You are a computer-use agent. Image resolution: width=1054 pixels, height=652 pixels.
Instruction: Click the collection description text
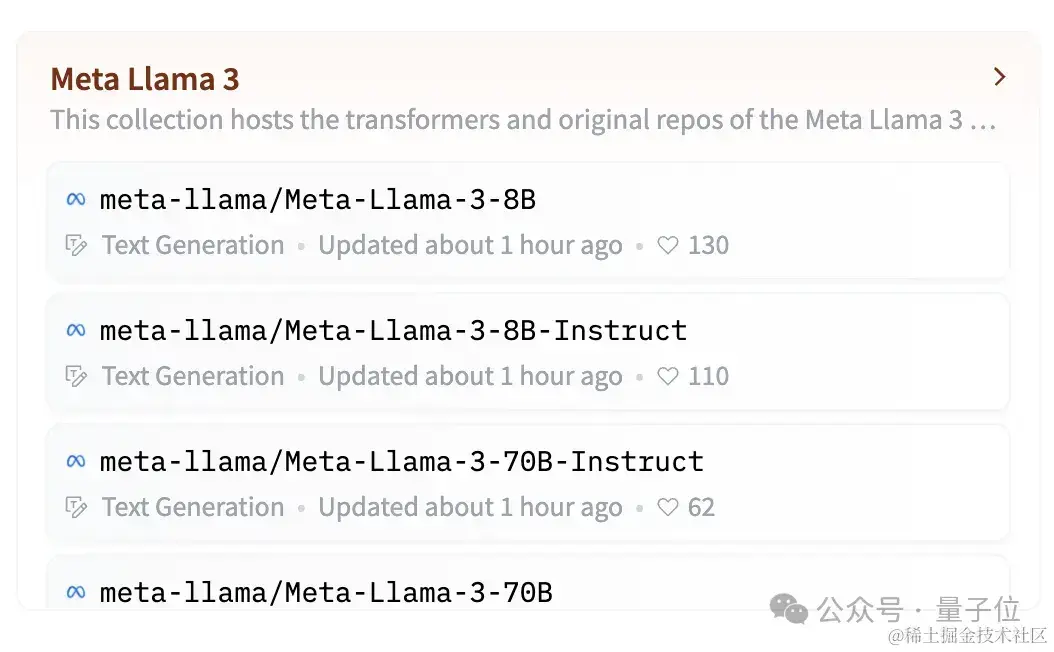click(x=522, y=121)
